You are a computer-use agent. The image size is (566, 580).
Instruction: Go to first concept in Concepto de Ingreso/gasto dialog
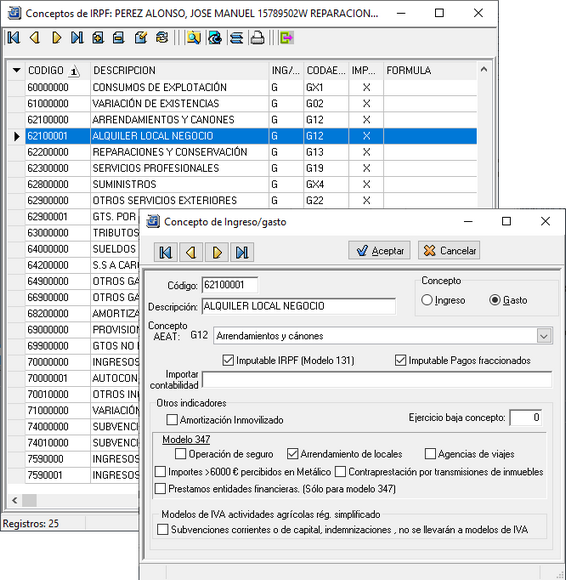165,252
